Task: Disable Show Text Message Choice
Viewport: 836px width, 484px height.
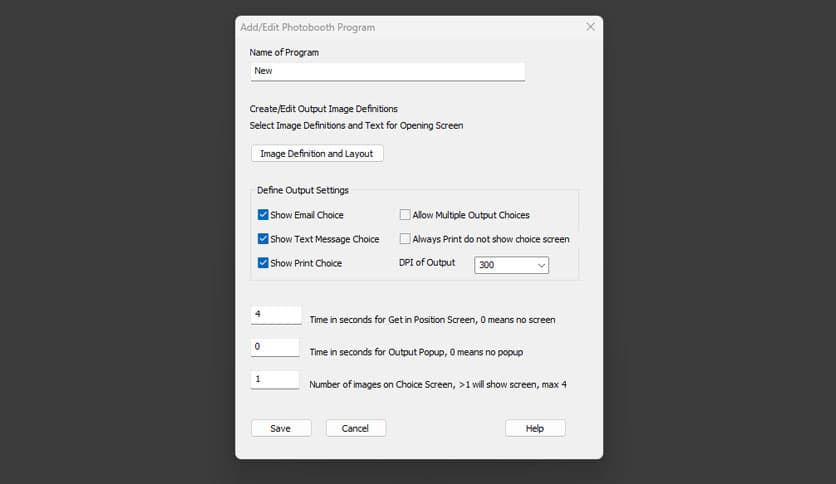Action: (263, 239)
